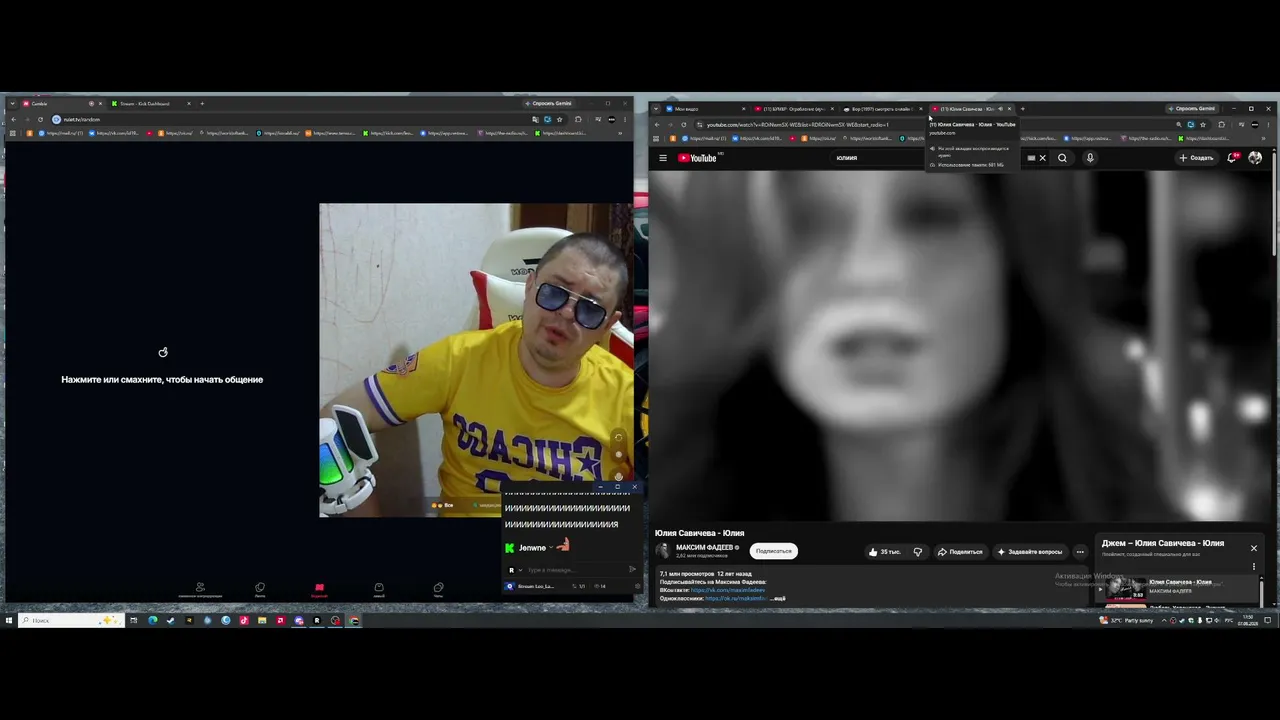Clear the YouTube search box text
1280x720 pixels.
1042,158
